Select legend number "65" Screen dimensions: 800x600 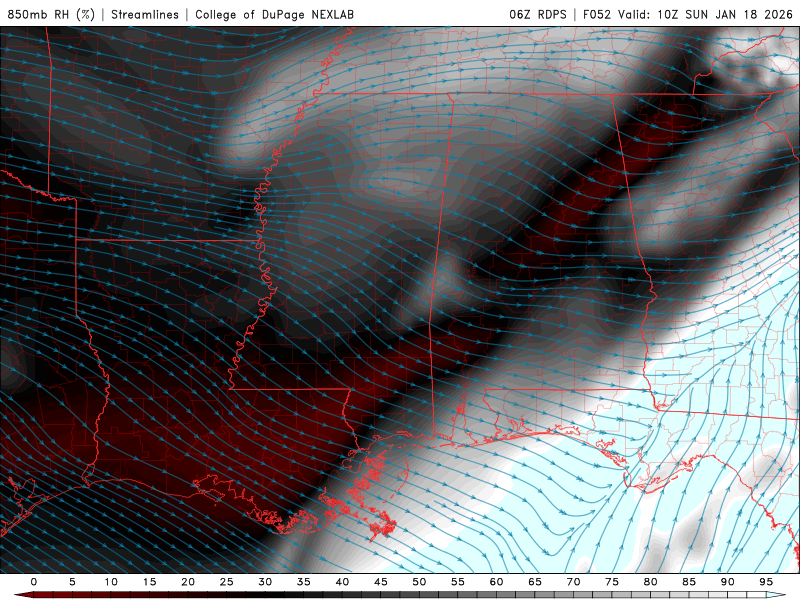[x=535, y=582]
